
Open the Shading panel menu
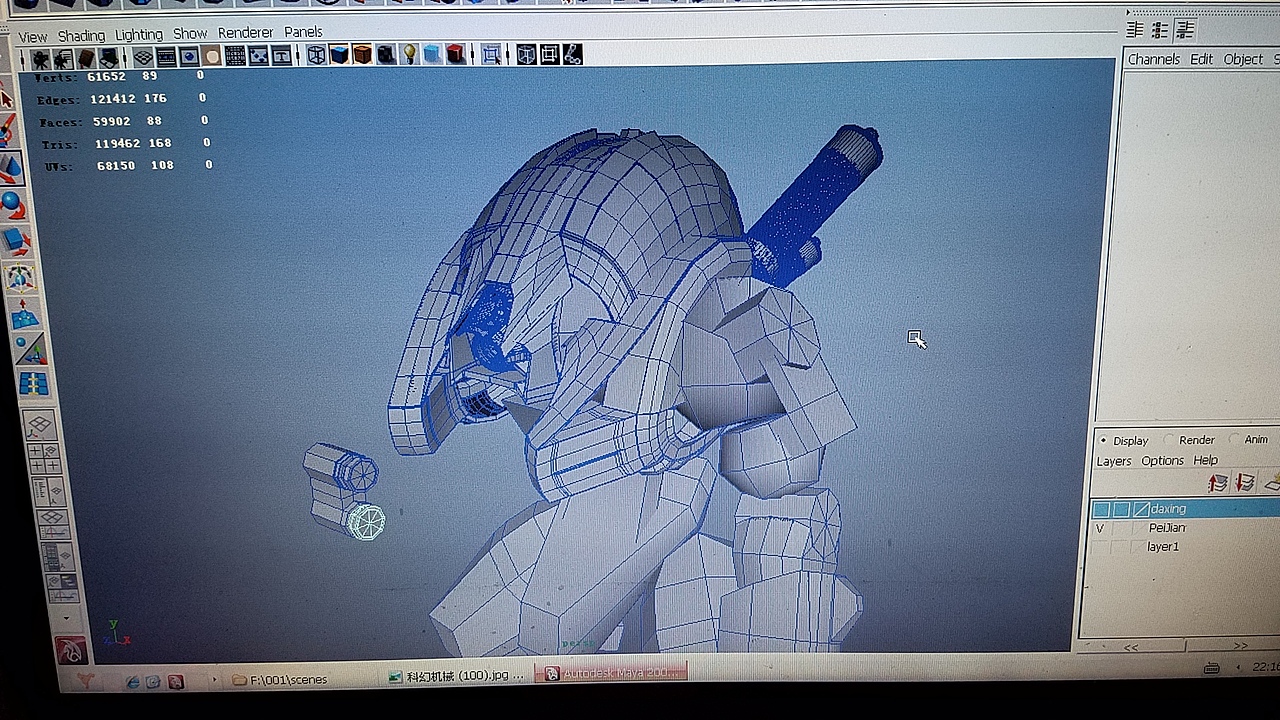click(x=81, y=36)
